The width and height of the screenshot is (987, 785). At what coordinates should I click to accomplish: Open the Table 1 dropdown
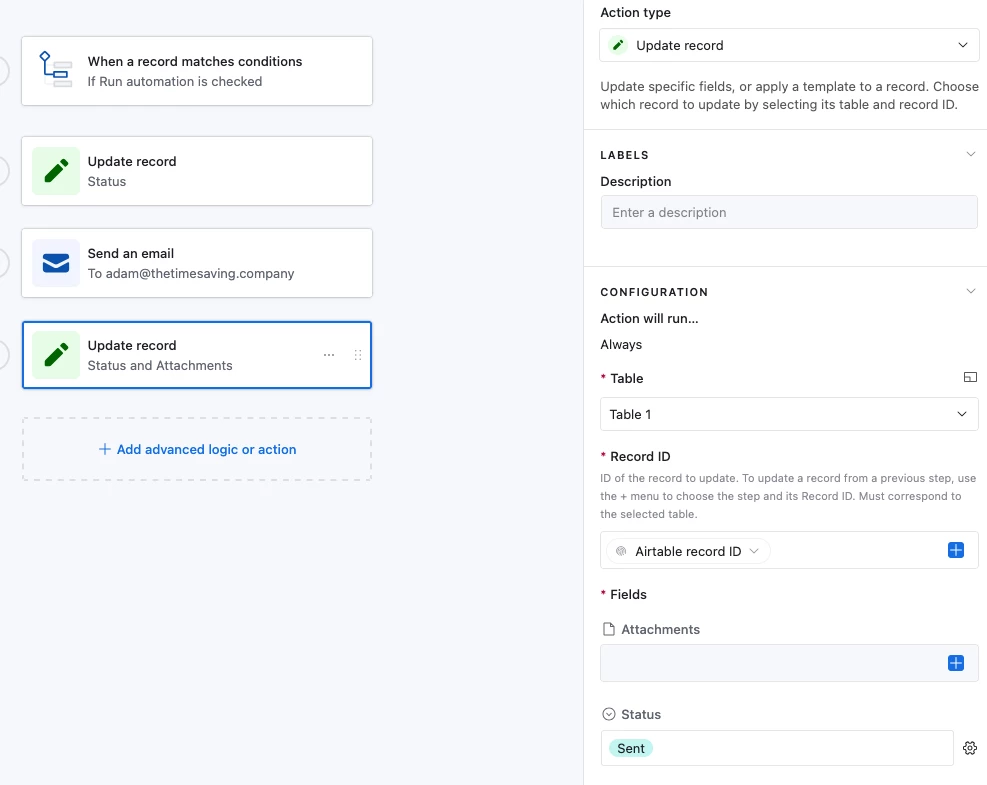pyautogui.click(x=789, y=414)
